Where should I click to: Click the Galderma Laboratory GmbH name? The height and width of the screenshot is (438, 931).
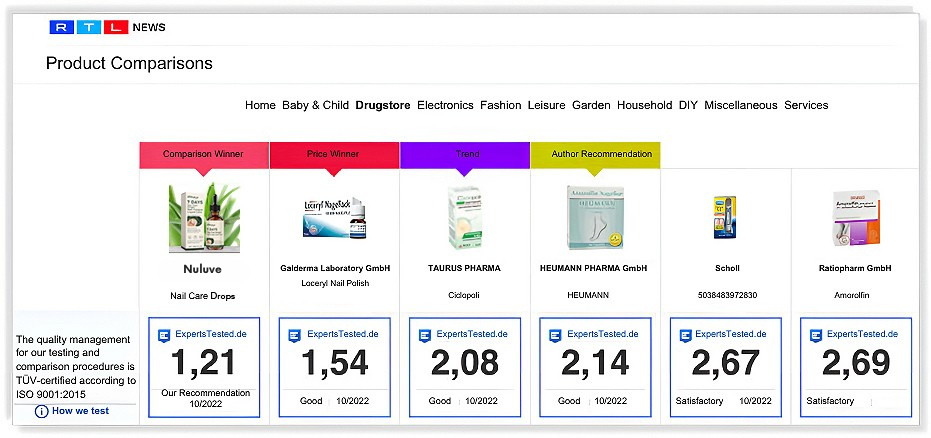pyautogui.click(x=335, y=268)
